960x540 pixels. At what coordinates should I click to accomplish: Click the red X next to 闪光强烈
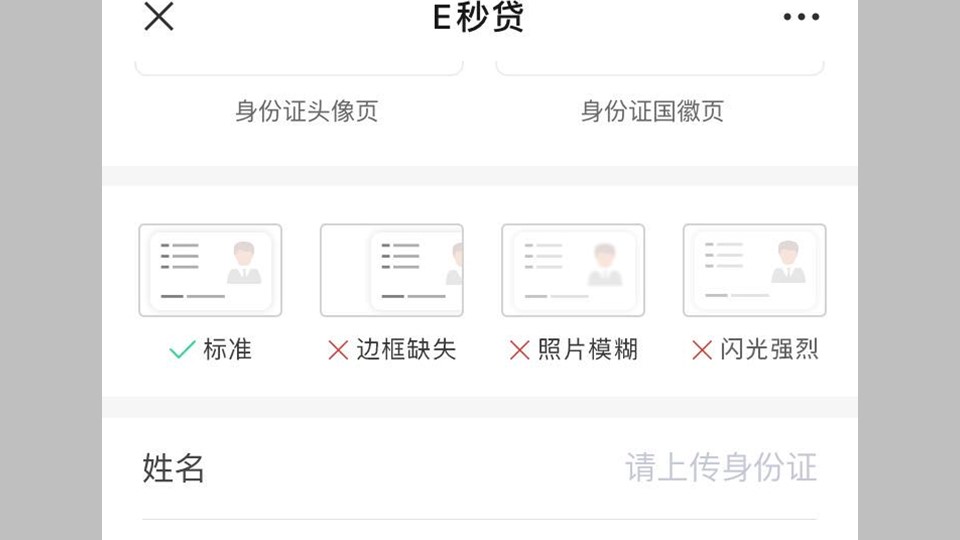pos(702,350)
